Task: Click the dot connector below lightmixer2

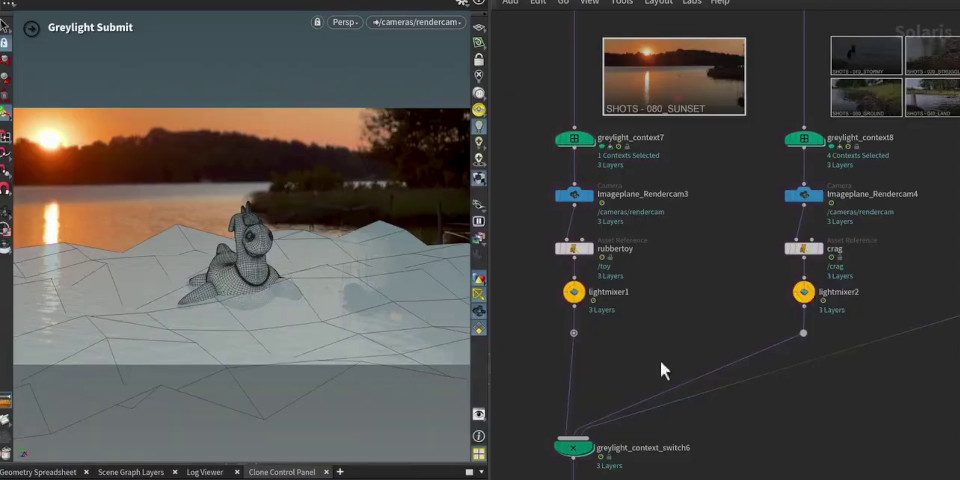Action: (803, 333)
